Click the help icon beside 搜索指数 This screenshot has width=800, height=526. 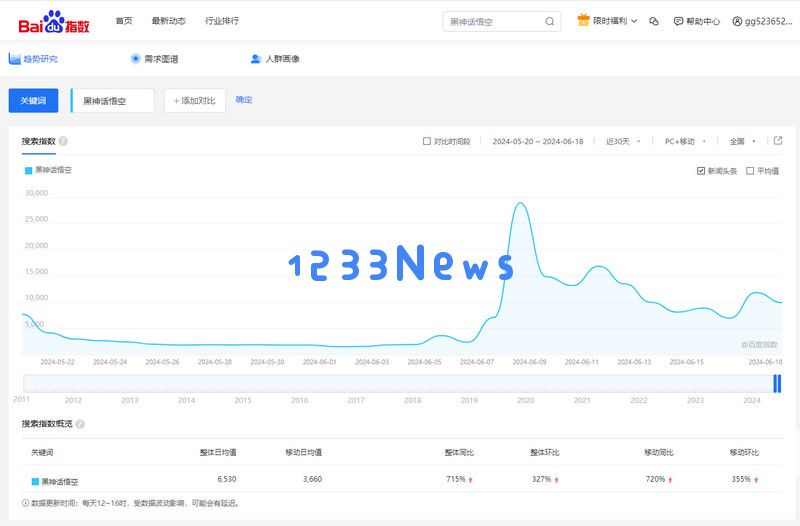(x=63, y=141)
